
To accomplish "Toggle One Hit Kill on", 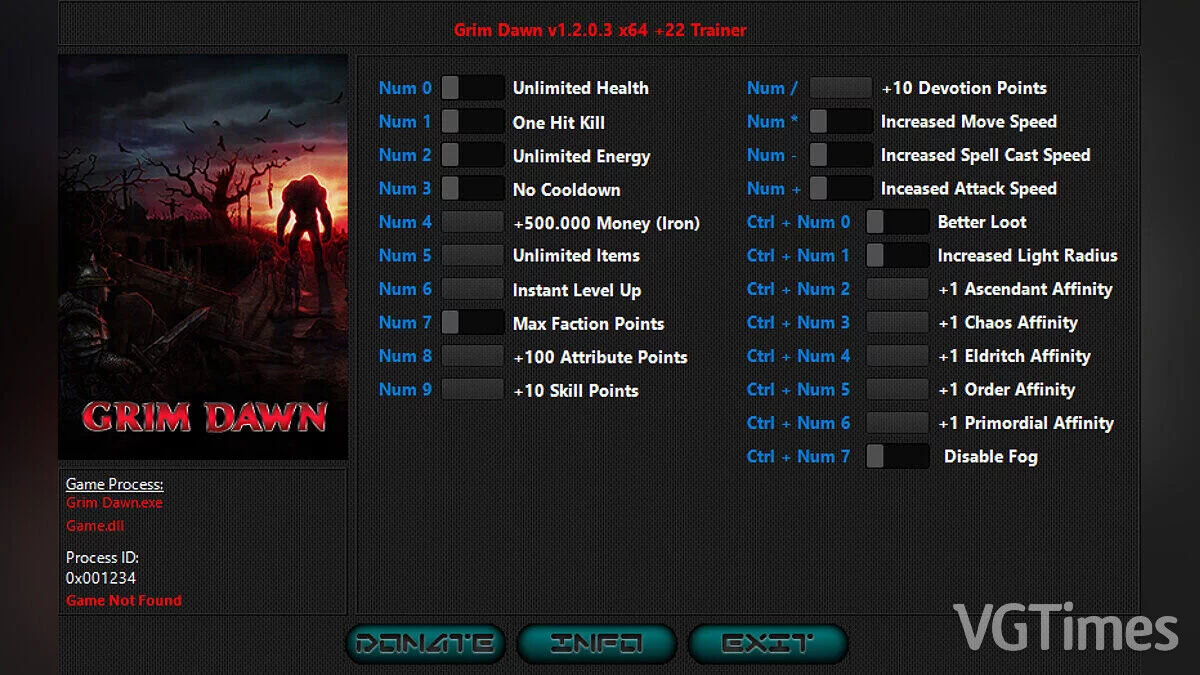I will [x=472, y=121].
